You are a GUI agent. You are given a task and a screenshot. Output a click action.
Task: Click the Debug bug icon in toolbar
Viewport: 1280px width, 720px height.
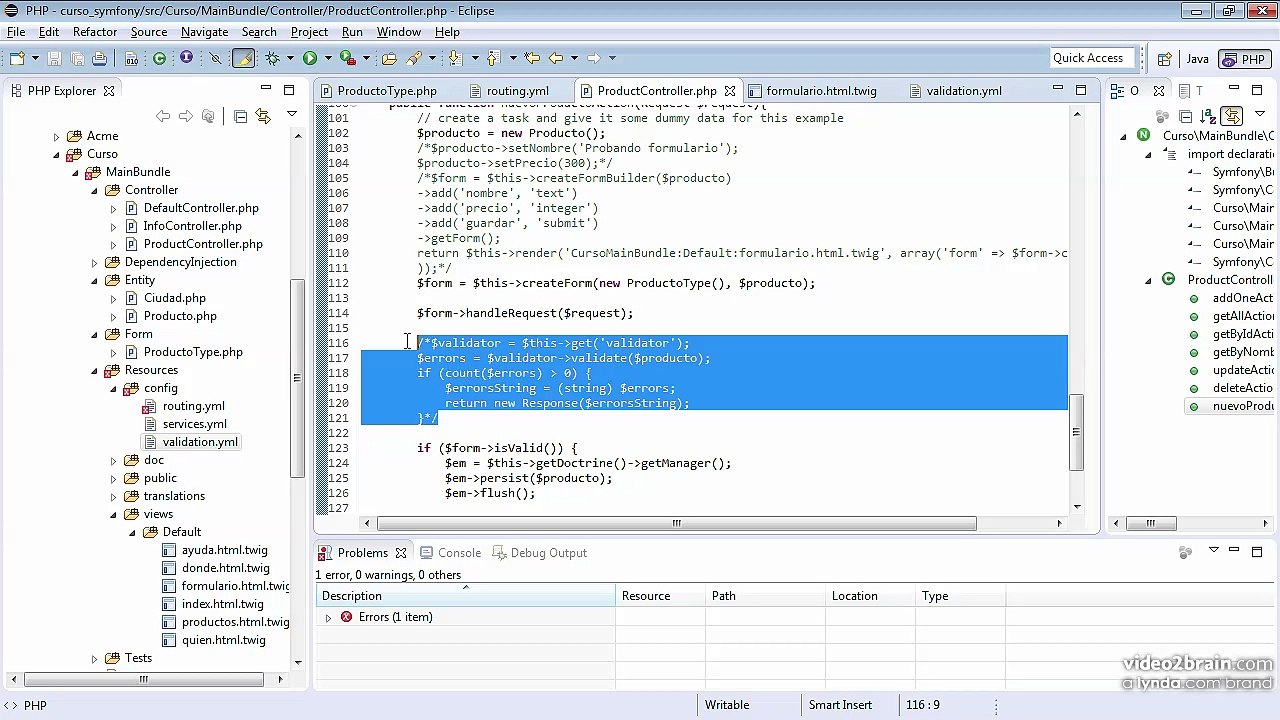pyautogui.click(x=272, y=58)
